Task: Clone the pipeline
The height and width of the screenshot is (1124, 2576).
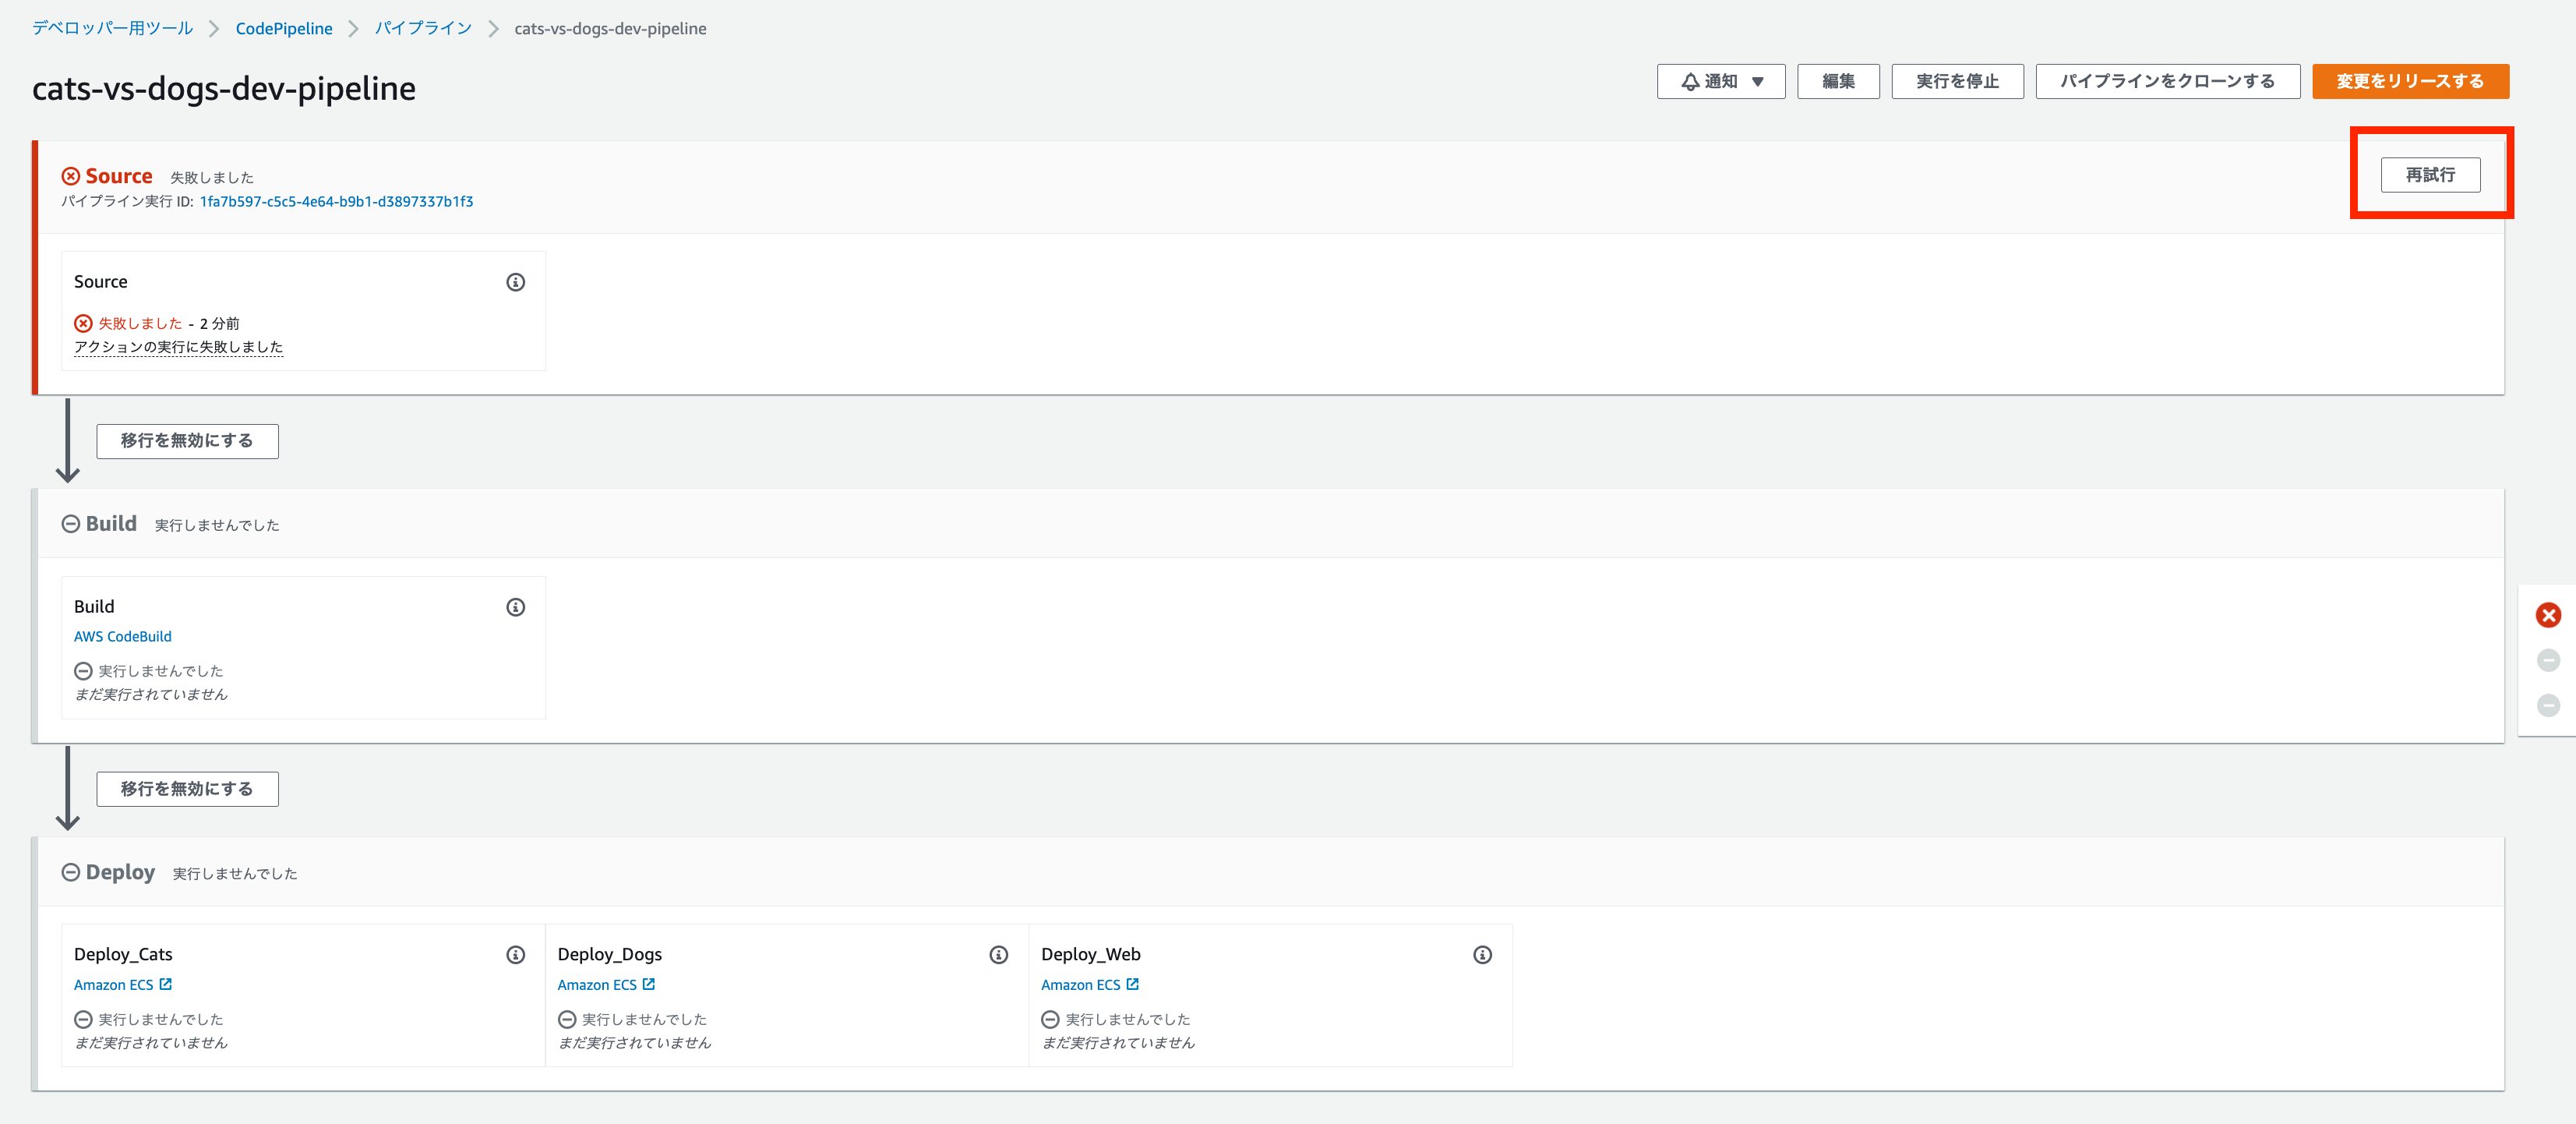Action: pos(2167,81)
